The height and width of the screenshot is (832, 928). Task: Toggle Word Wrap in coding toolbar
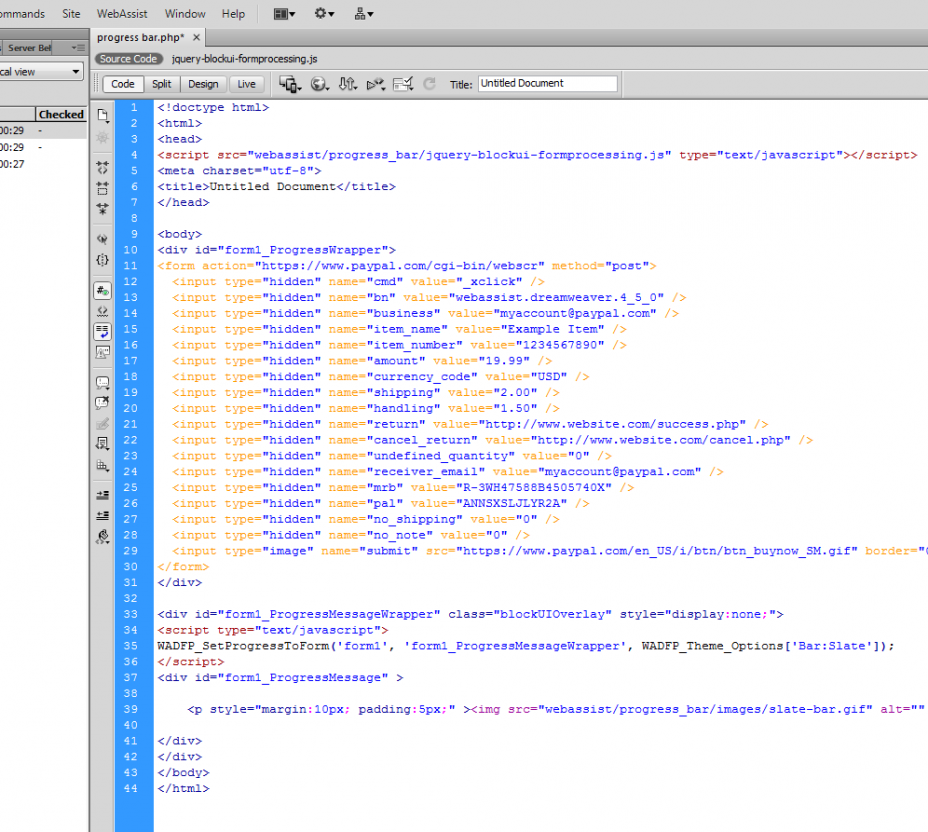(x=102, y=332)
